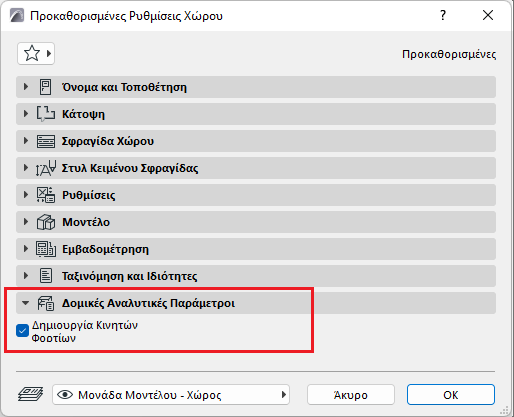Click the Όνομα και Τοποθέτηση panel icon
This screenshot has height=417, width=514.
[x=46, y=87]
